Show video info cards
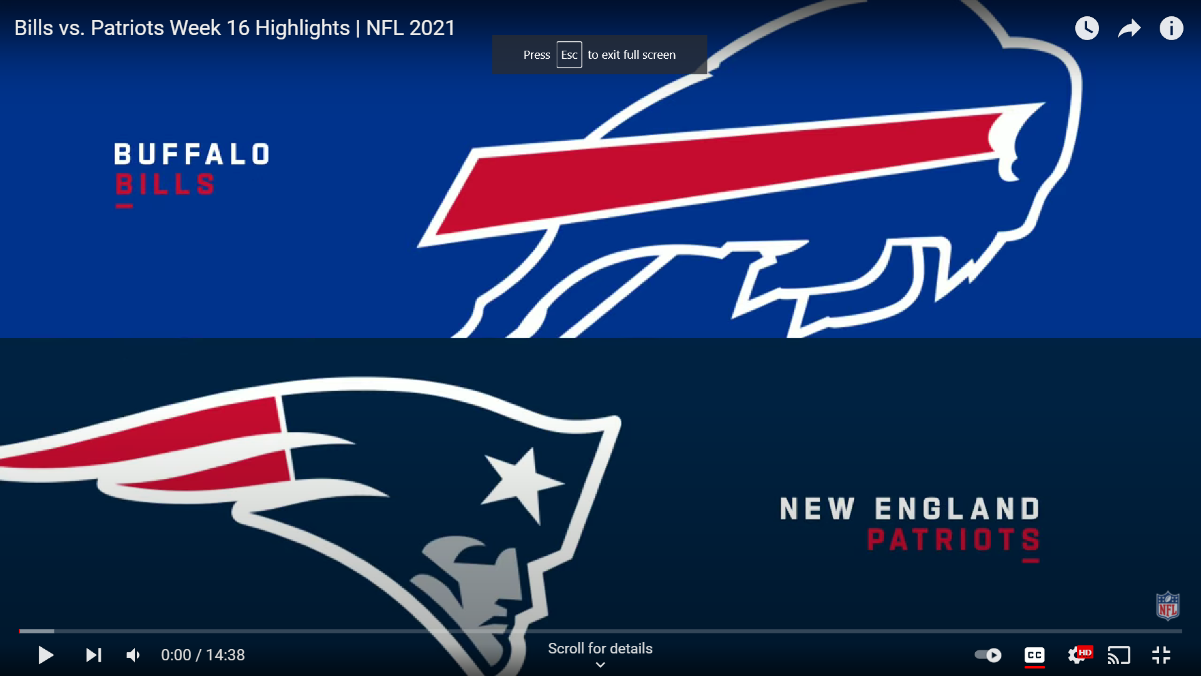This screenshot has width=1201, height=676. [1171, 28]
